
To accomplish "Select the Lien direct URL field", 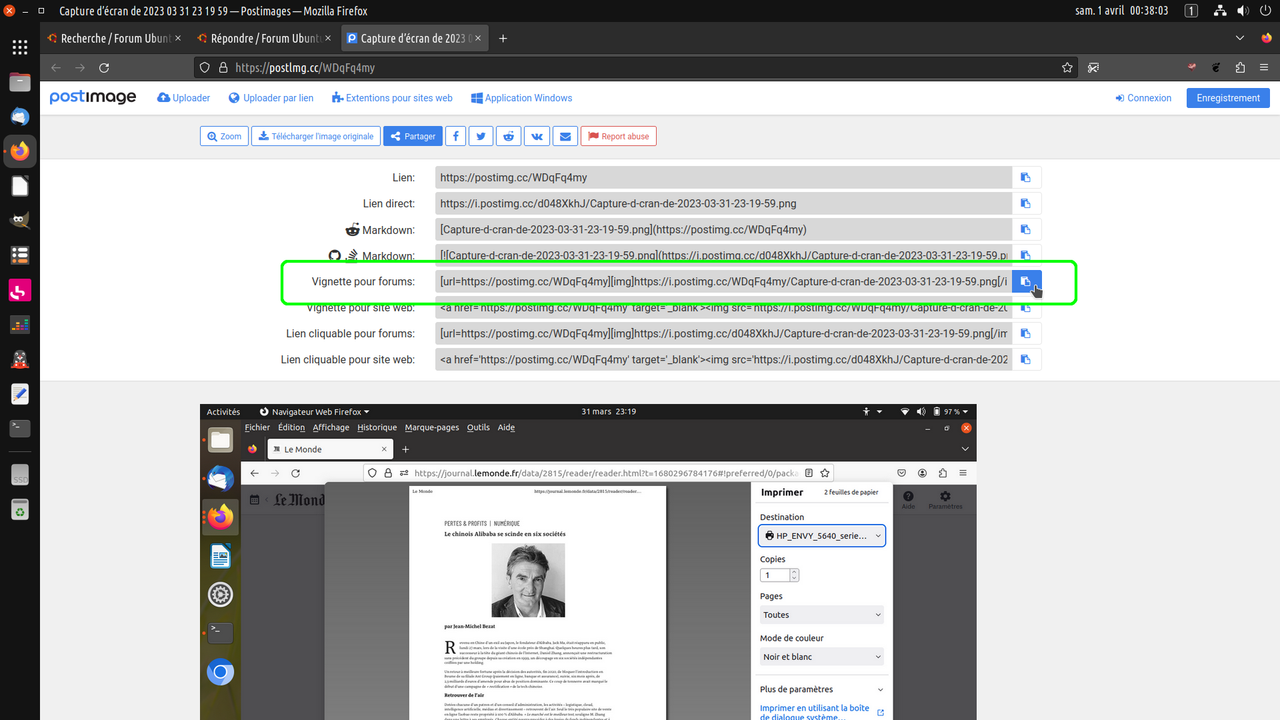I will (x=723, y=203).
